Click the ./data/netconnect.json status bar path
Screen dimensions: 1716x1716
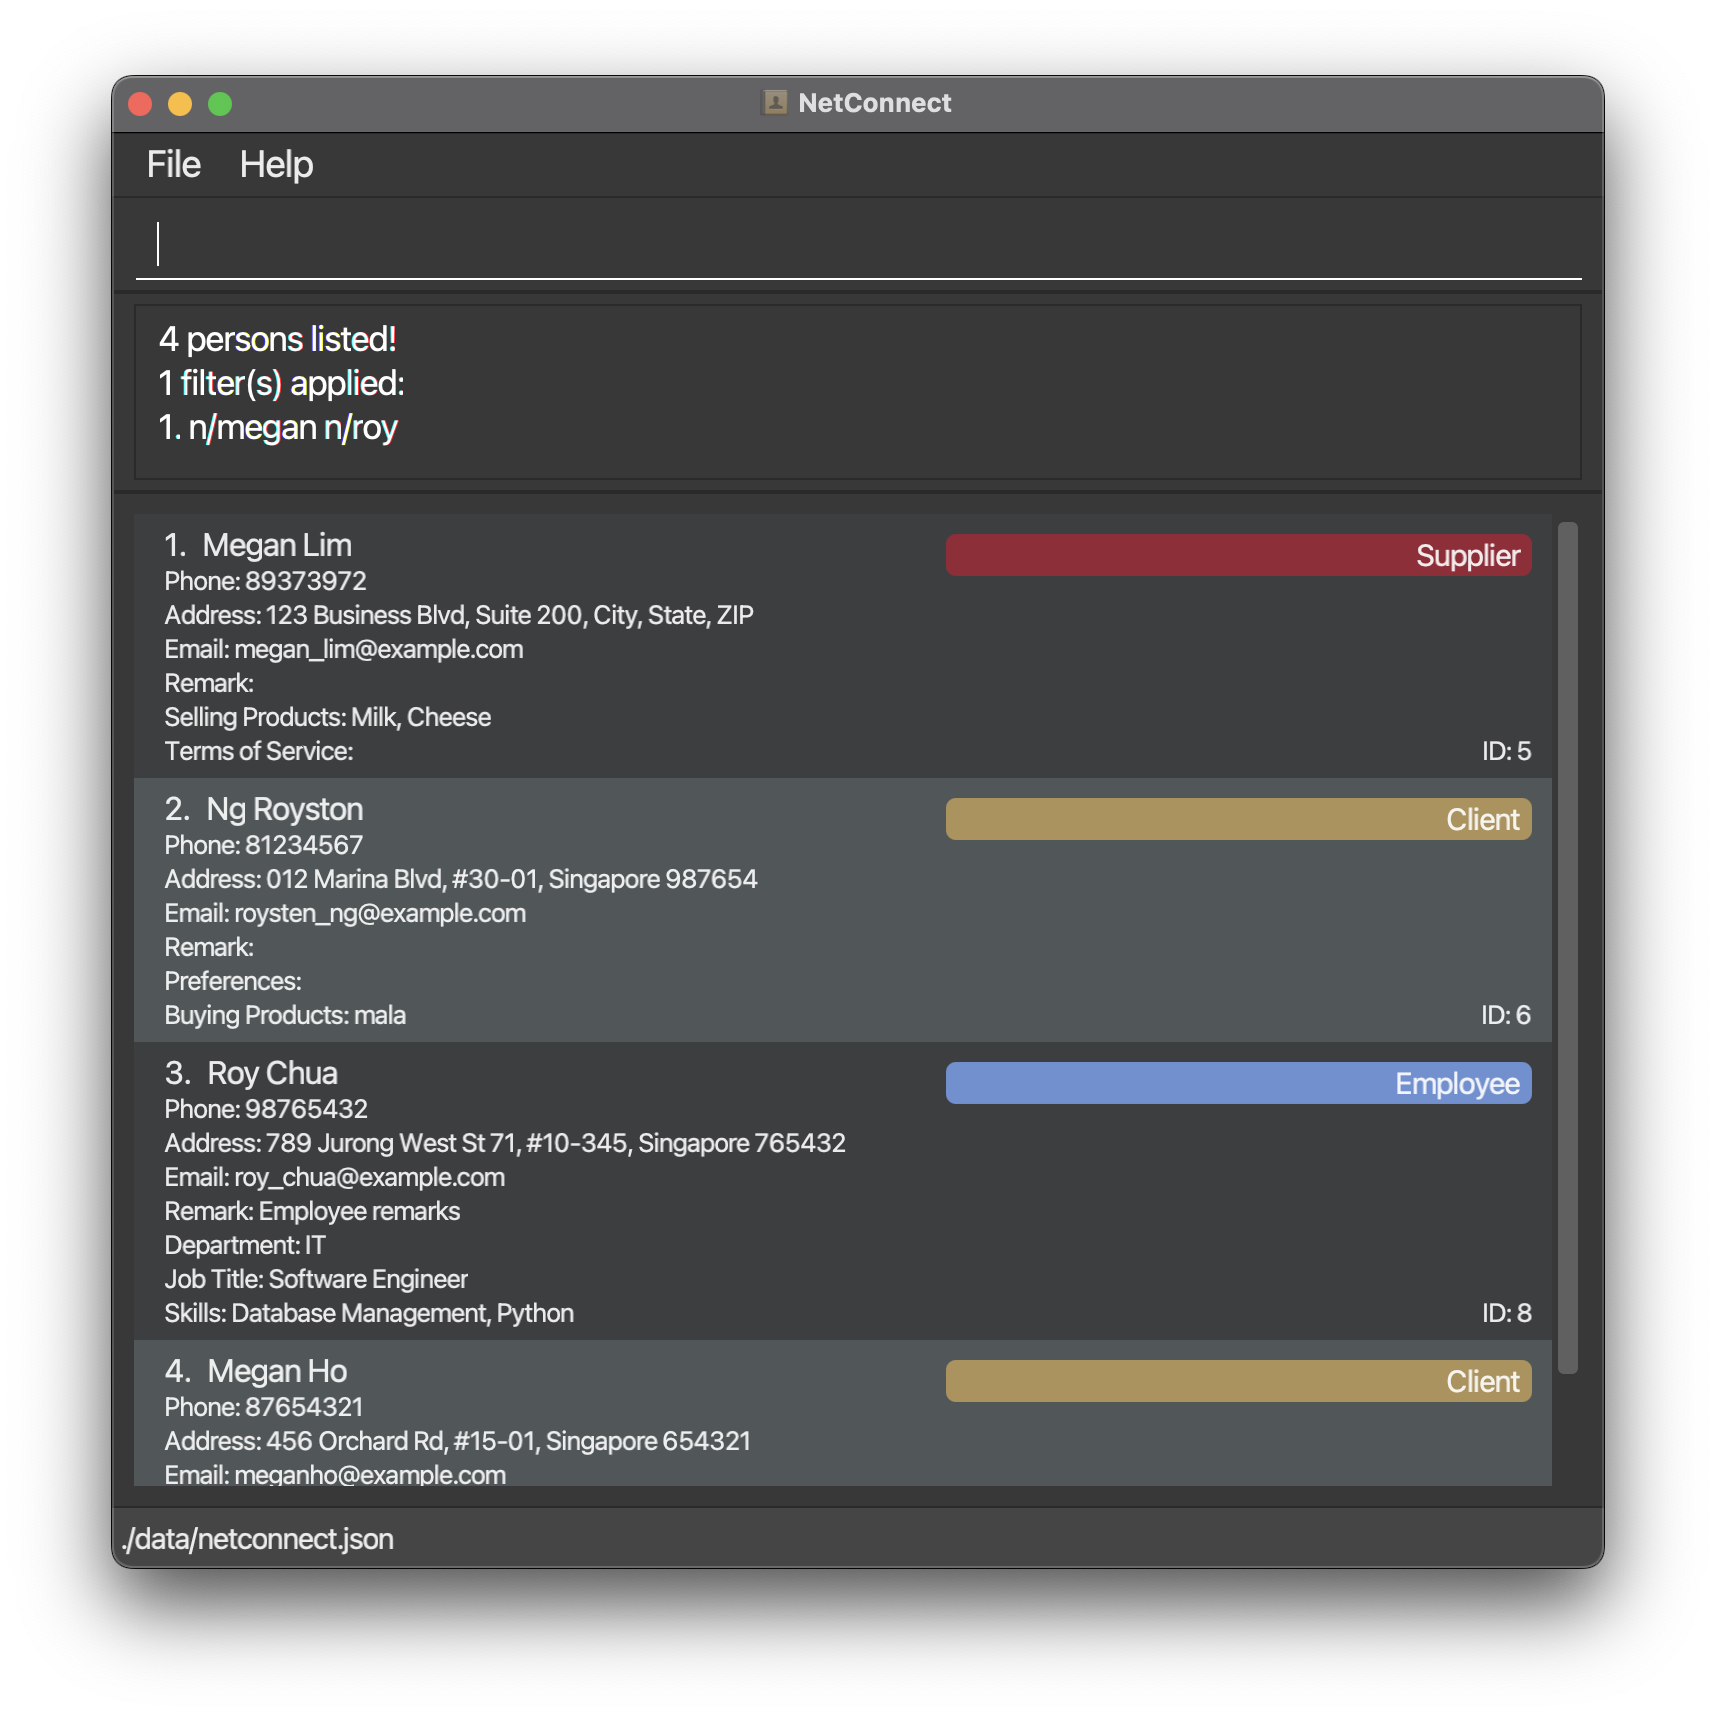257,1539
